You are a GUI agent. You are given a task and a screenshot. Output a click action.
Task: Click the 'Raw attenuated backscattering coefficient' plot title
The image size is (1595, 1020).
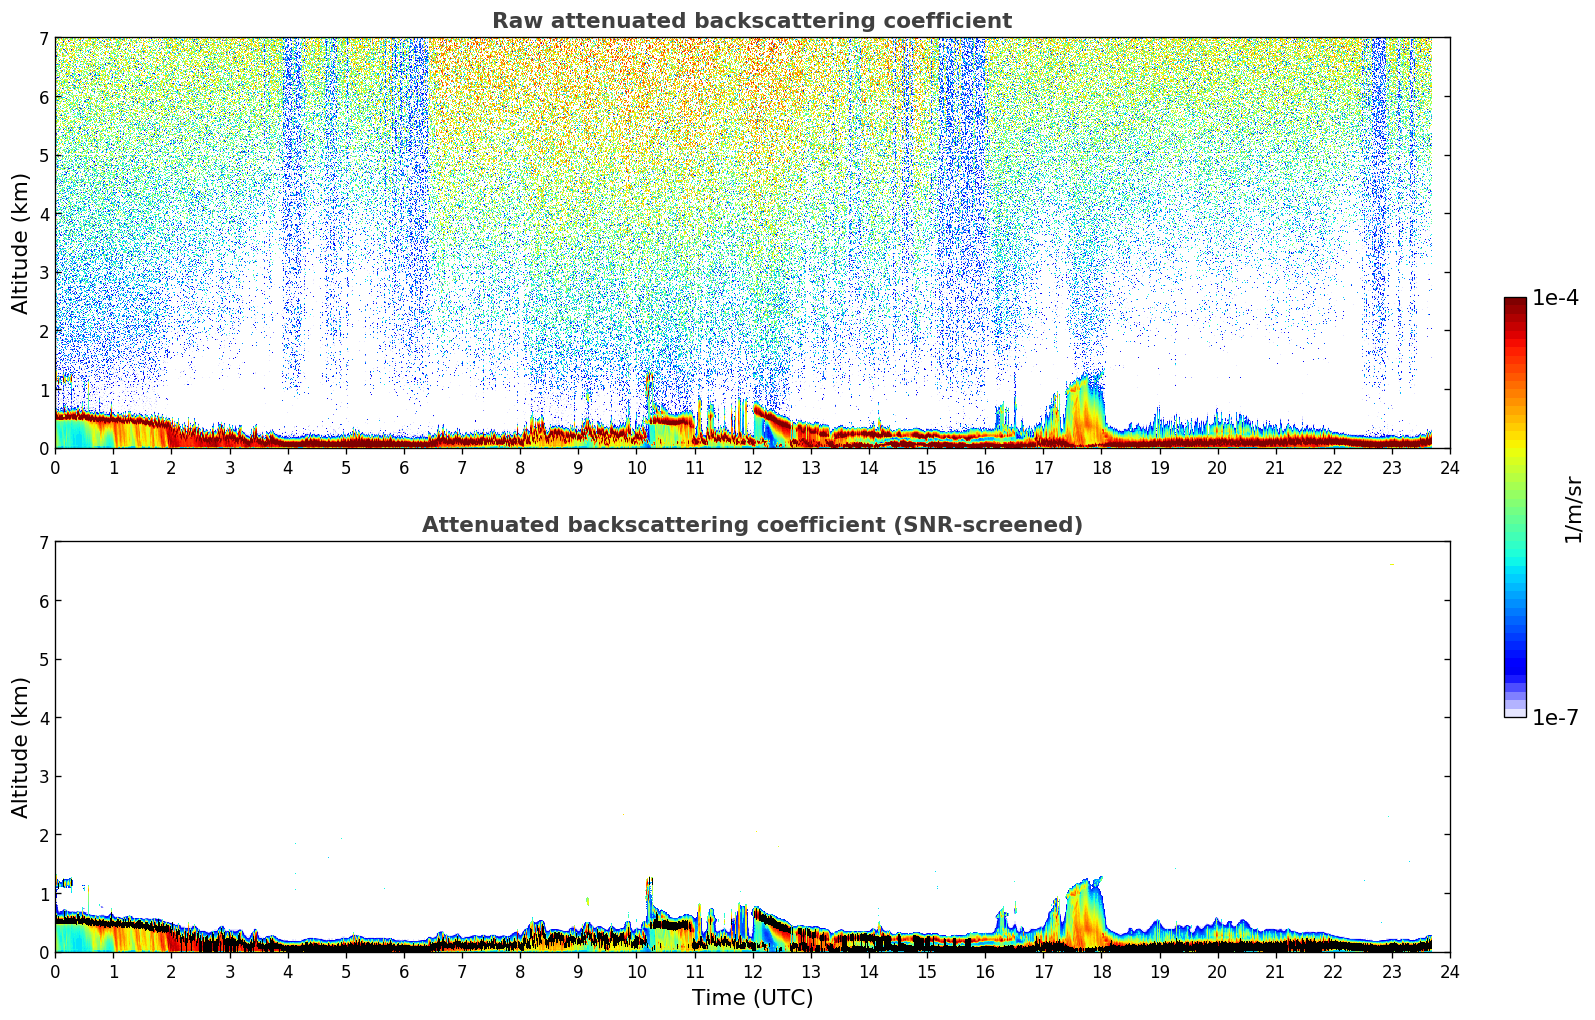coord(751,21)
